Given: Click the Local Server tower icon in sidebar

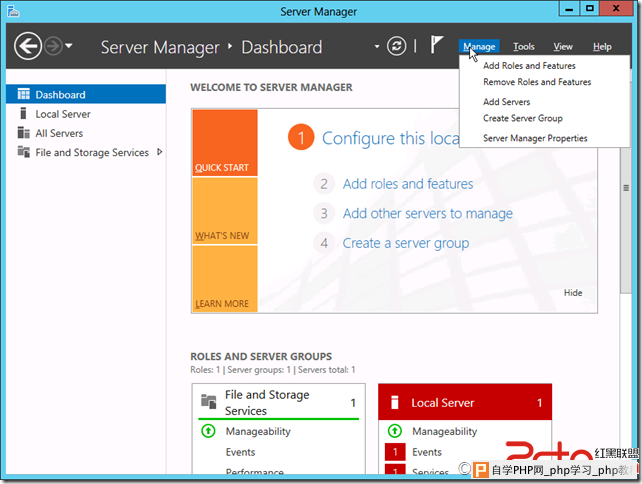Looking at the screenshot, I should tap(23, 113).
